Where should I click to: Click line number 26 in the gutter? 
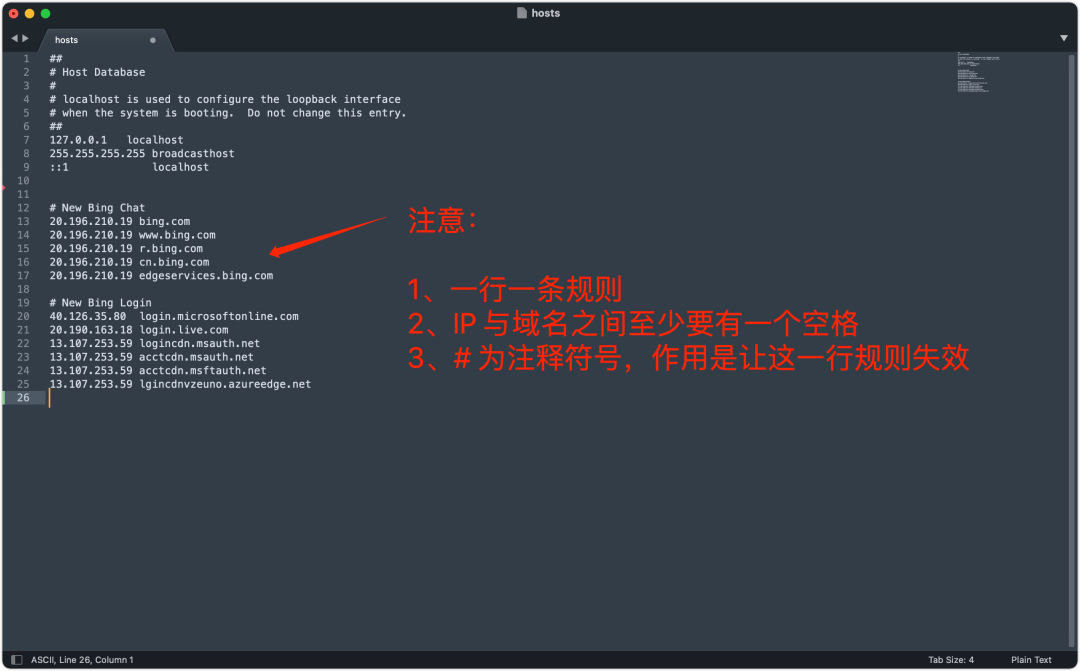pyautogui.click(x=23, y=398)
